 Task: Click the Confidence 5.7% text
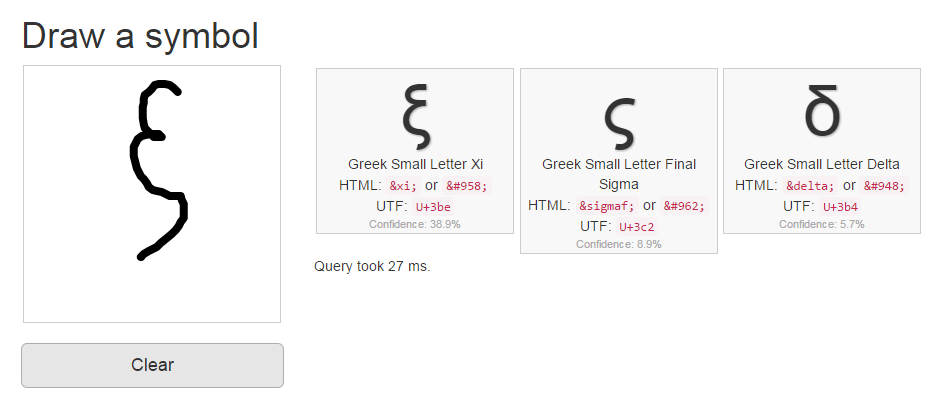click(x=821, y=224)
